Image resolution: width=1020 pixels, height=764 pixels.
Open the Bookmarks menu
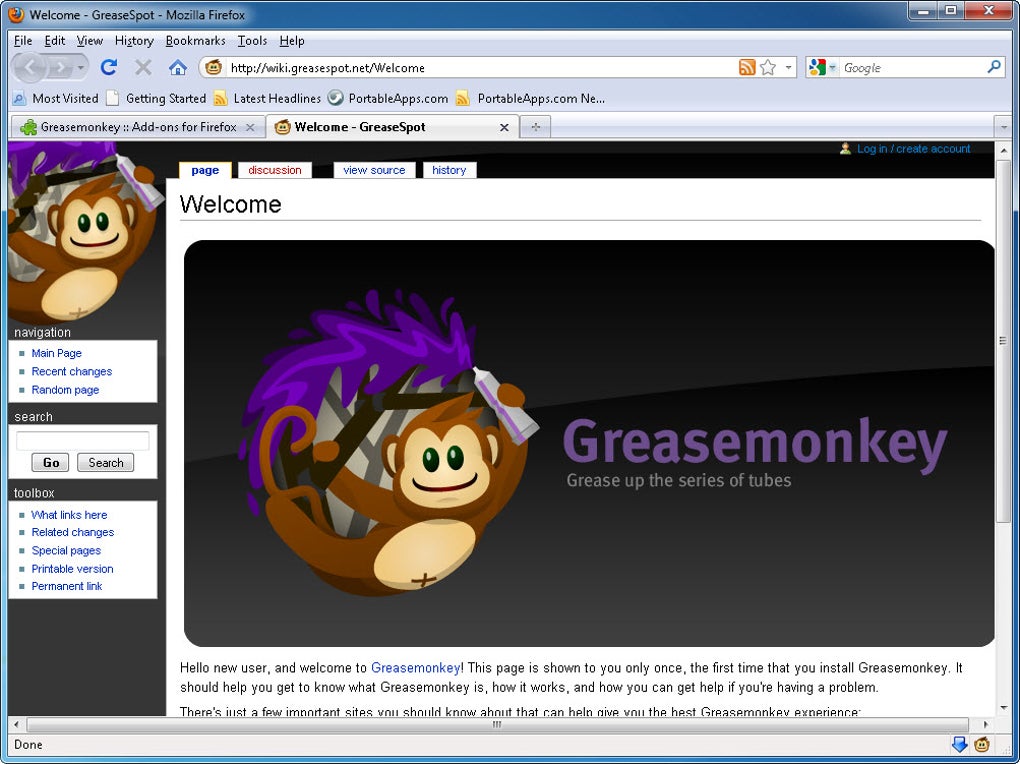click(x=195, y=40)
